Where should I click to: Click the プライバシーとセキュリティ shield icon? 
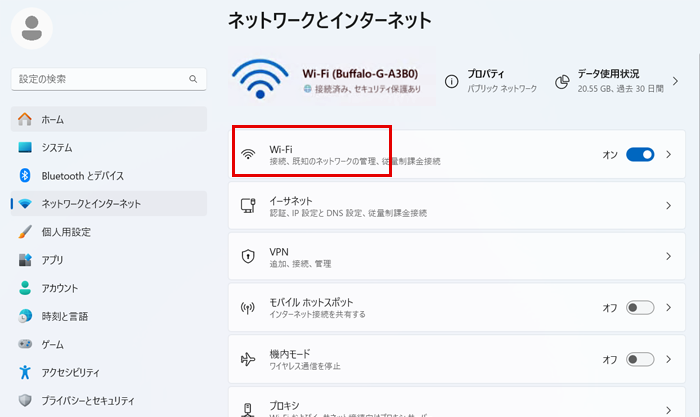(25, 400)
